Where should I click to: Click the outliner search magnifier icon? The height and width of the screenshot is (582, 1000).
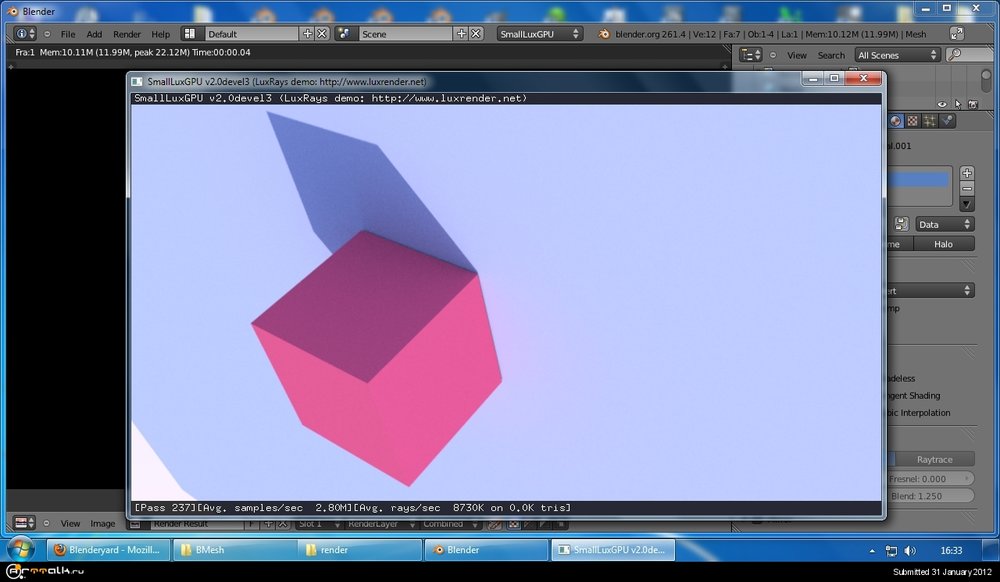pyautogui.click(x=954, y=55)
